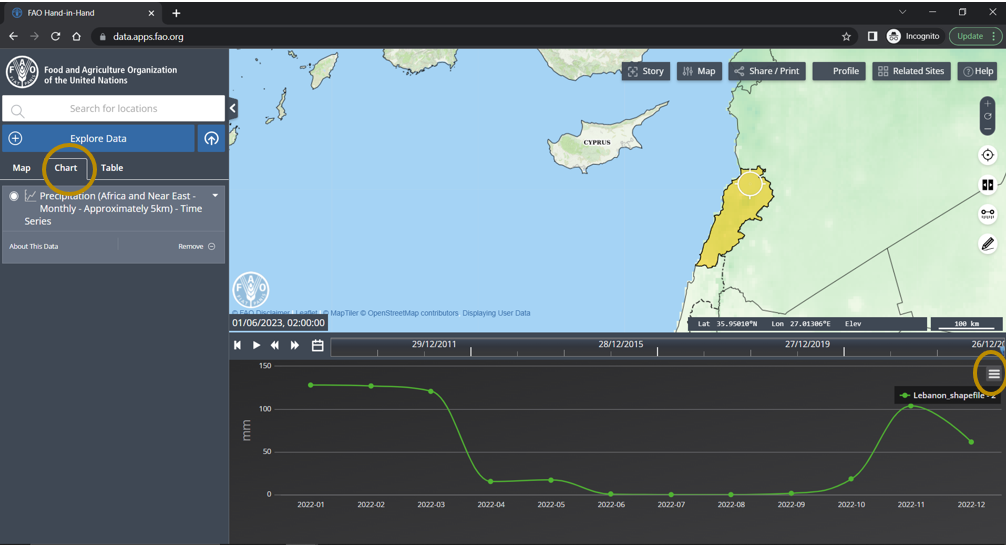Click the pencil draw tool icon
The height and width of the screenshot is (546, 1006).
(x=987, y=243)
